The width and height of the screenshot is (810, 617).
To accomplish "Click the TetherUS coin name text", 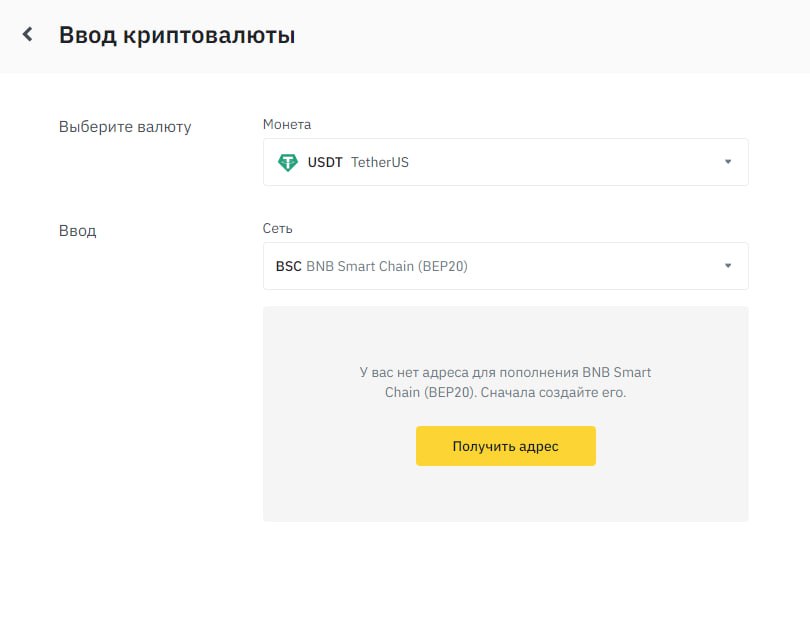I will tap(380, 162).
